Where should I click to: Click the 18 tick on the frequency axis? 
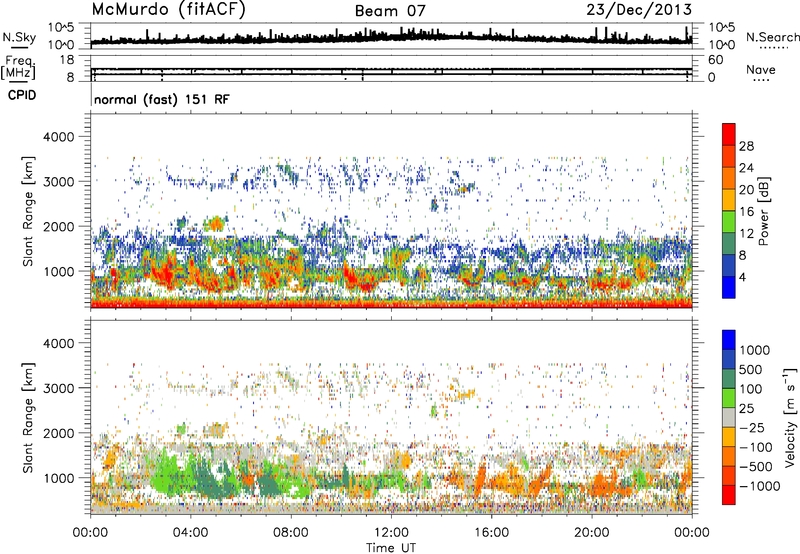click(x=66, y=60)
